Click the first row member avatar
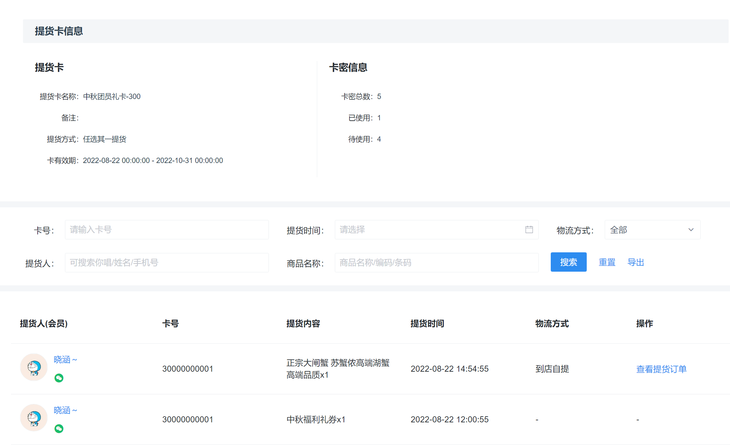Screen dimensions: 730x445 pos(34,367)
